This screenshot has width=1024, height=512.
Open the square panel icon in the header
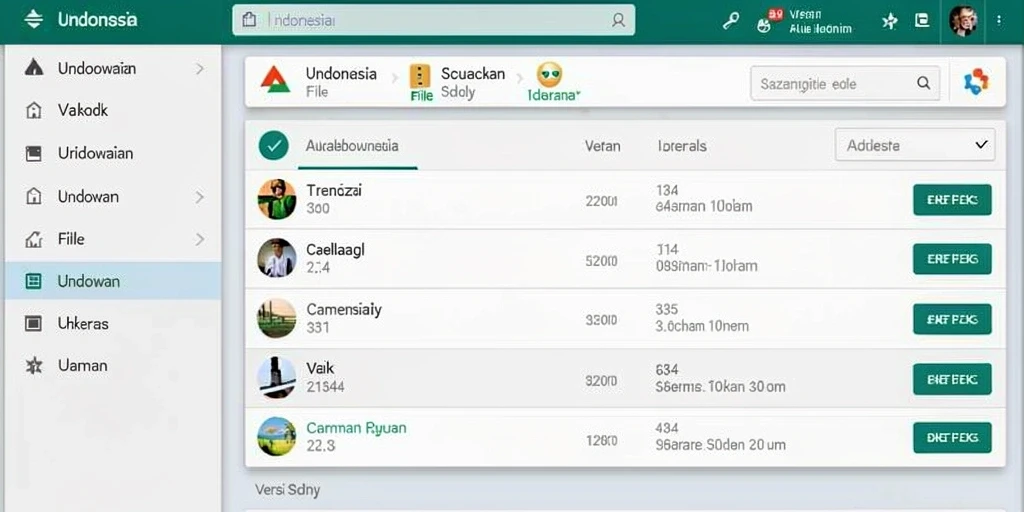coord(922,20)
